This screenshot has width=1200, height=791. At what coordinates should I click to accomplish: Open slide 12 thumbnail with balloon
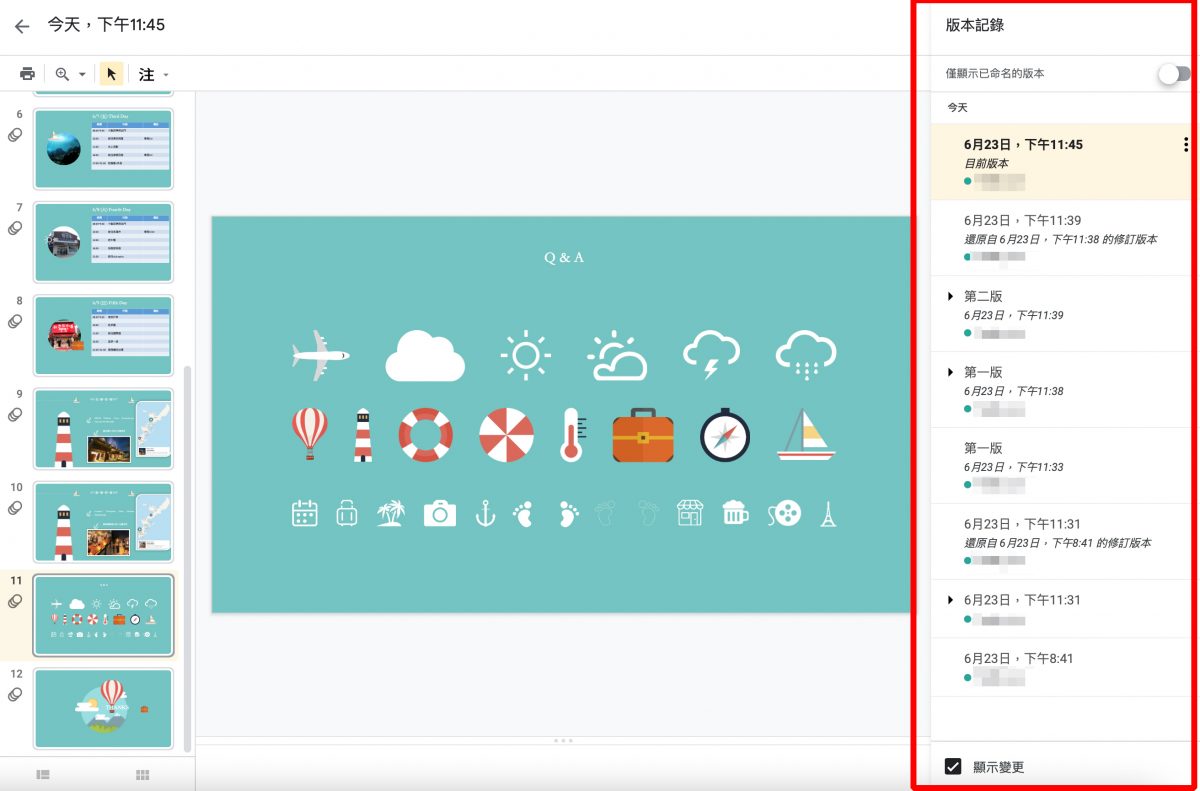103,708
